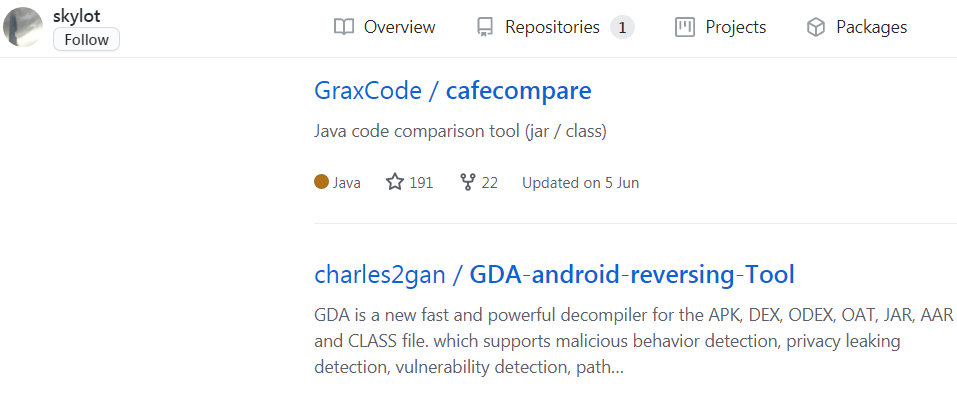Click the star icon for cafecompare
Viewport: 957px width, 403px height.
tap(395, 182)
